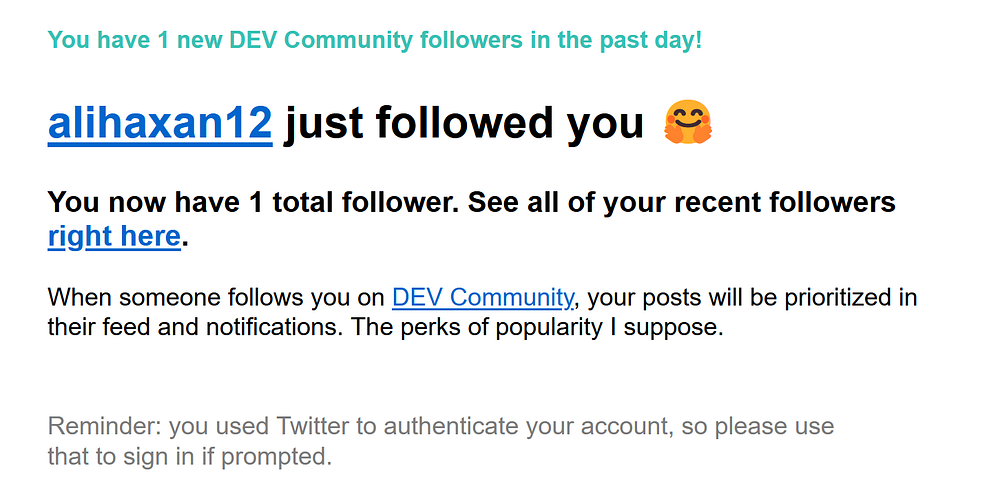Click the teal new followers notice line
This screenshot has width=1000, height=494.
coord(374,41)
